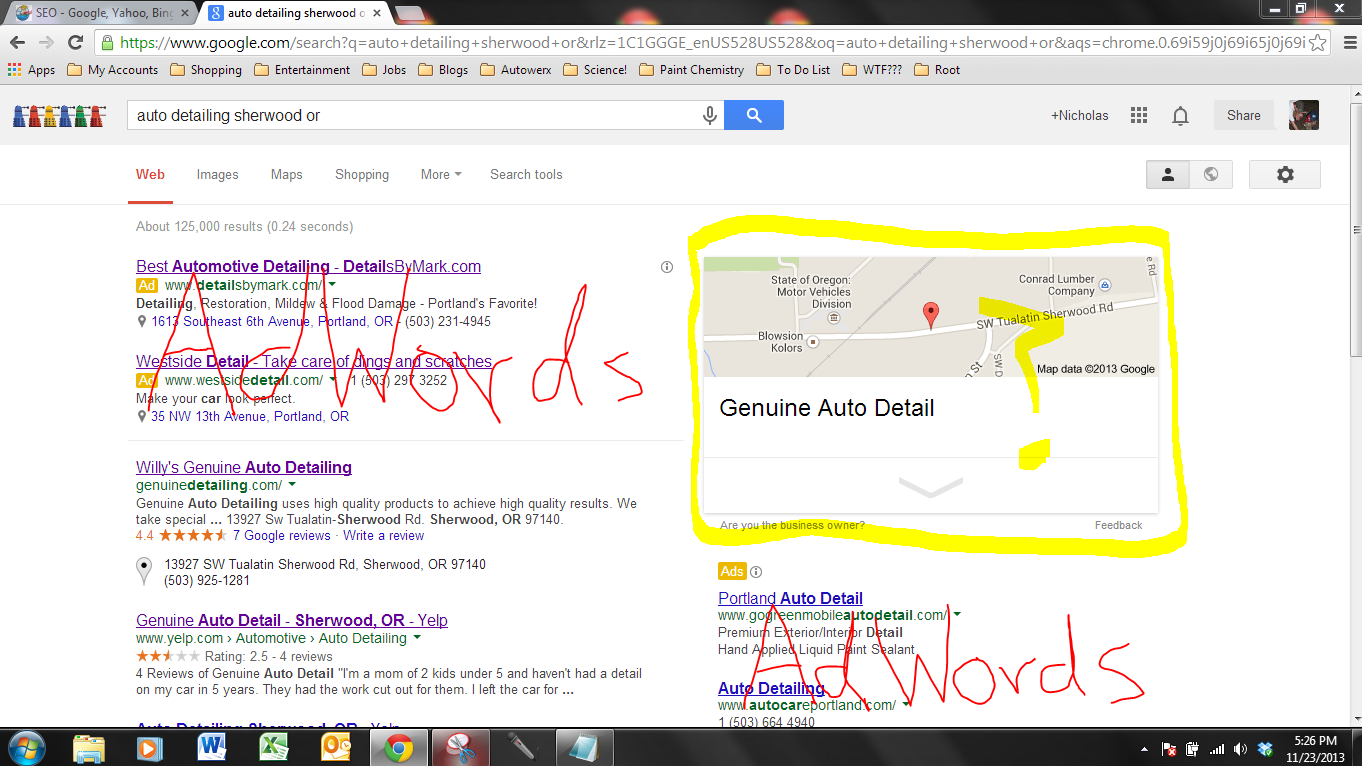Open the Autowerx bookmarks folder
The width and height of the screenshot is (1362, 766).
pos(516,70)
